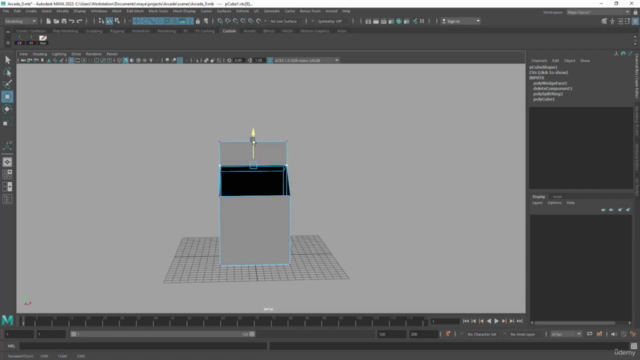
Task: Open the Sign In dropdown
Action: 461,21
